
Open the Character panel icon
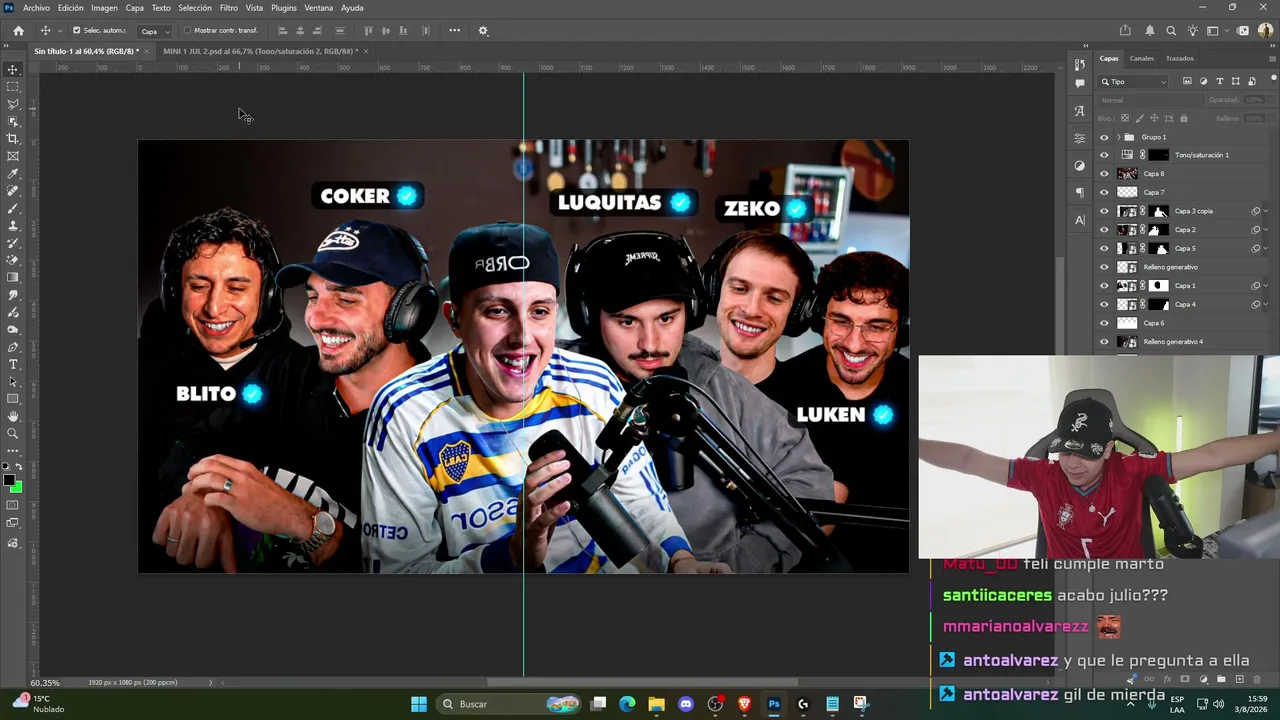coord(1080,220)
